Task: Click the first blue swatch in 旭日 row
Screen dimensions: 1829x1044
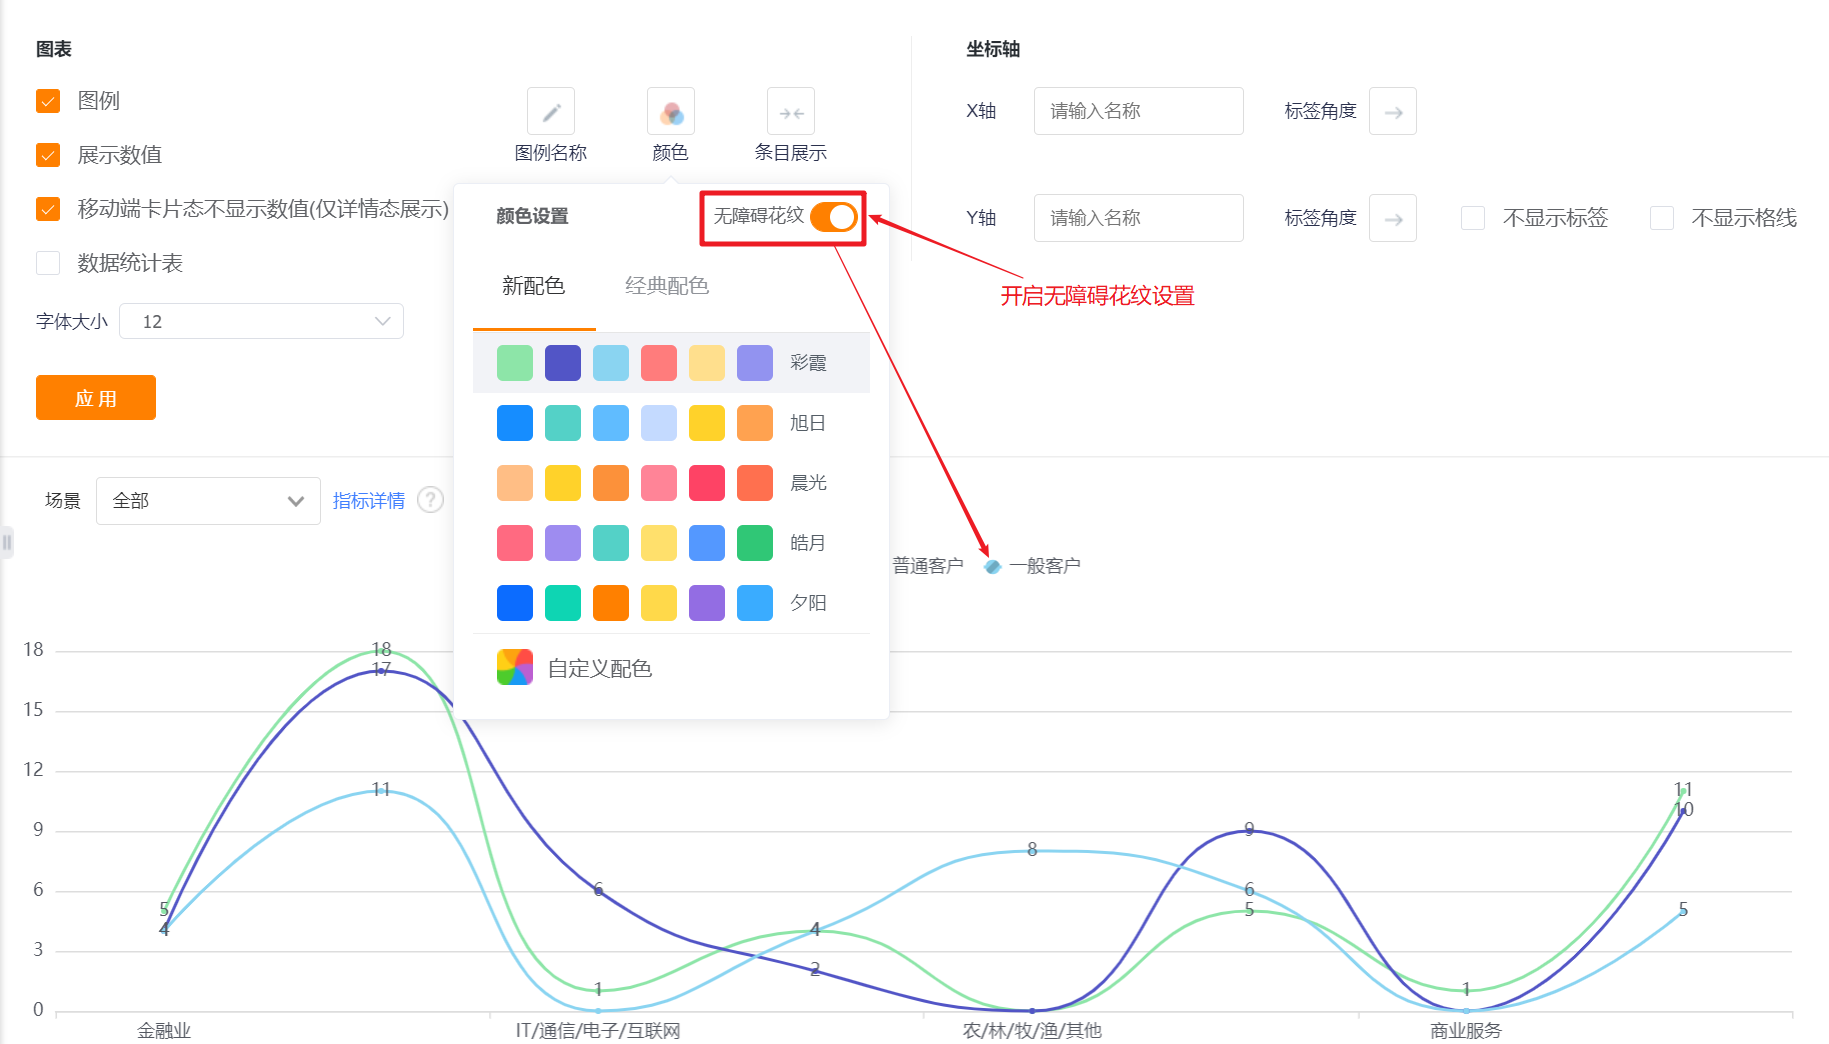Action: (515, 423)
